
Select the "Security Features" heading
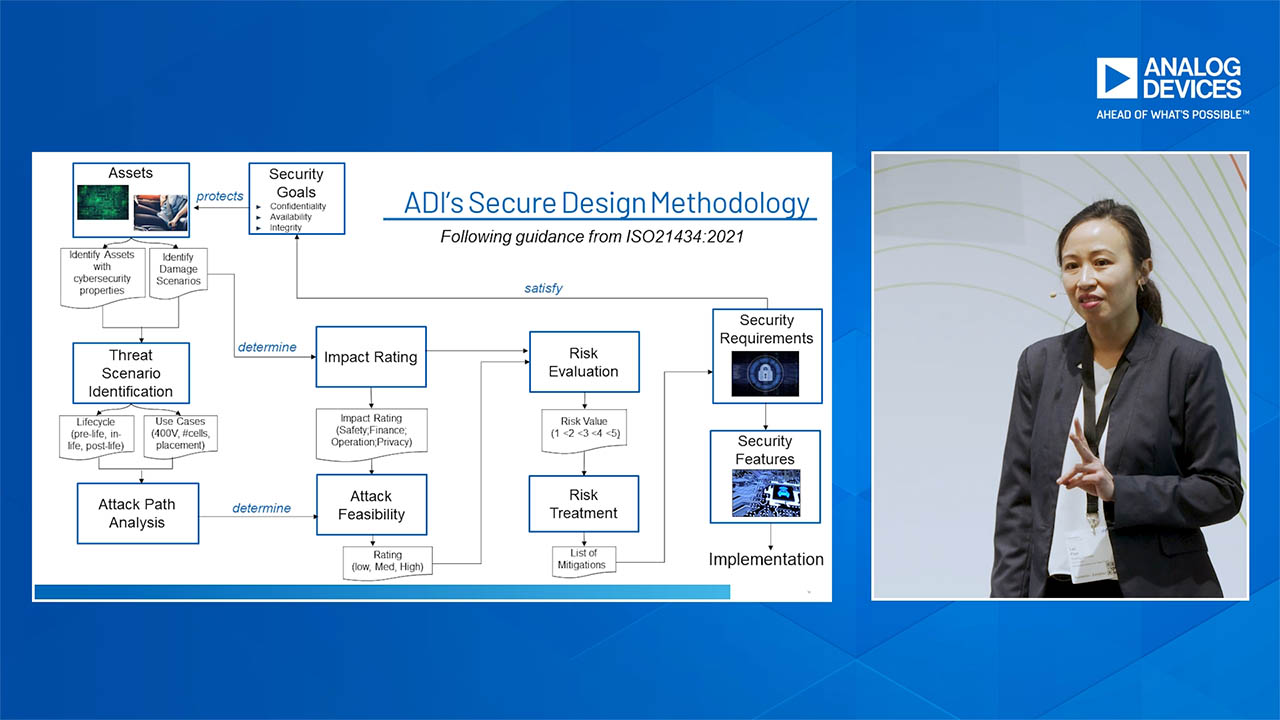(765, 450)
